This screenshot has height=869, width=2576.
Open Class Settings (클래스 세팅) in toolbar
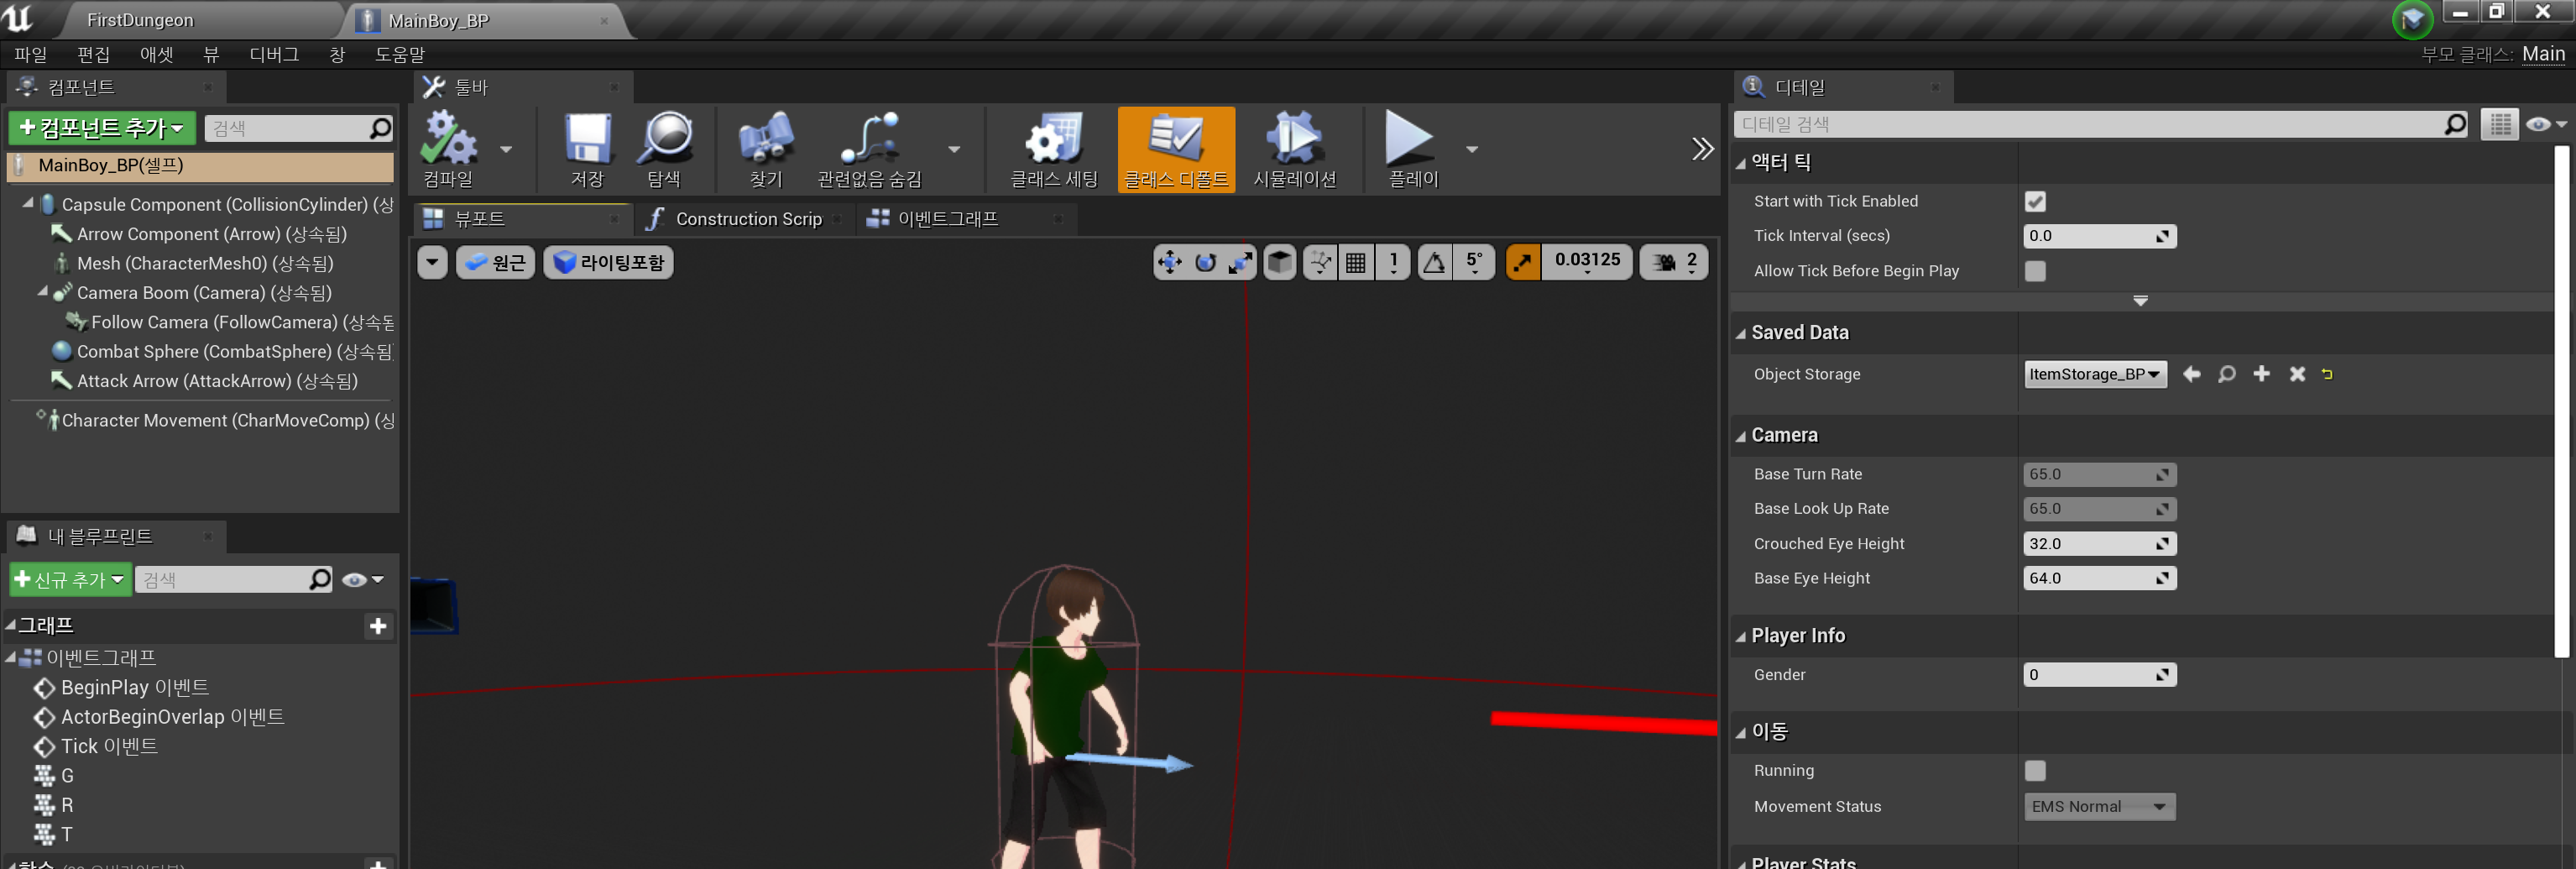coord(1053,141)
